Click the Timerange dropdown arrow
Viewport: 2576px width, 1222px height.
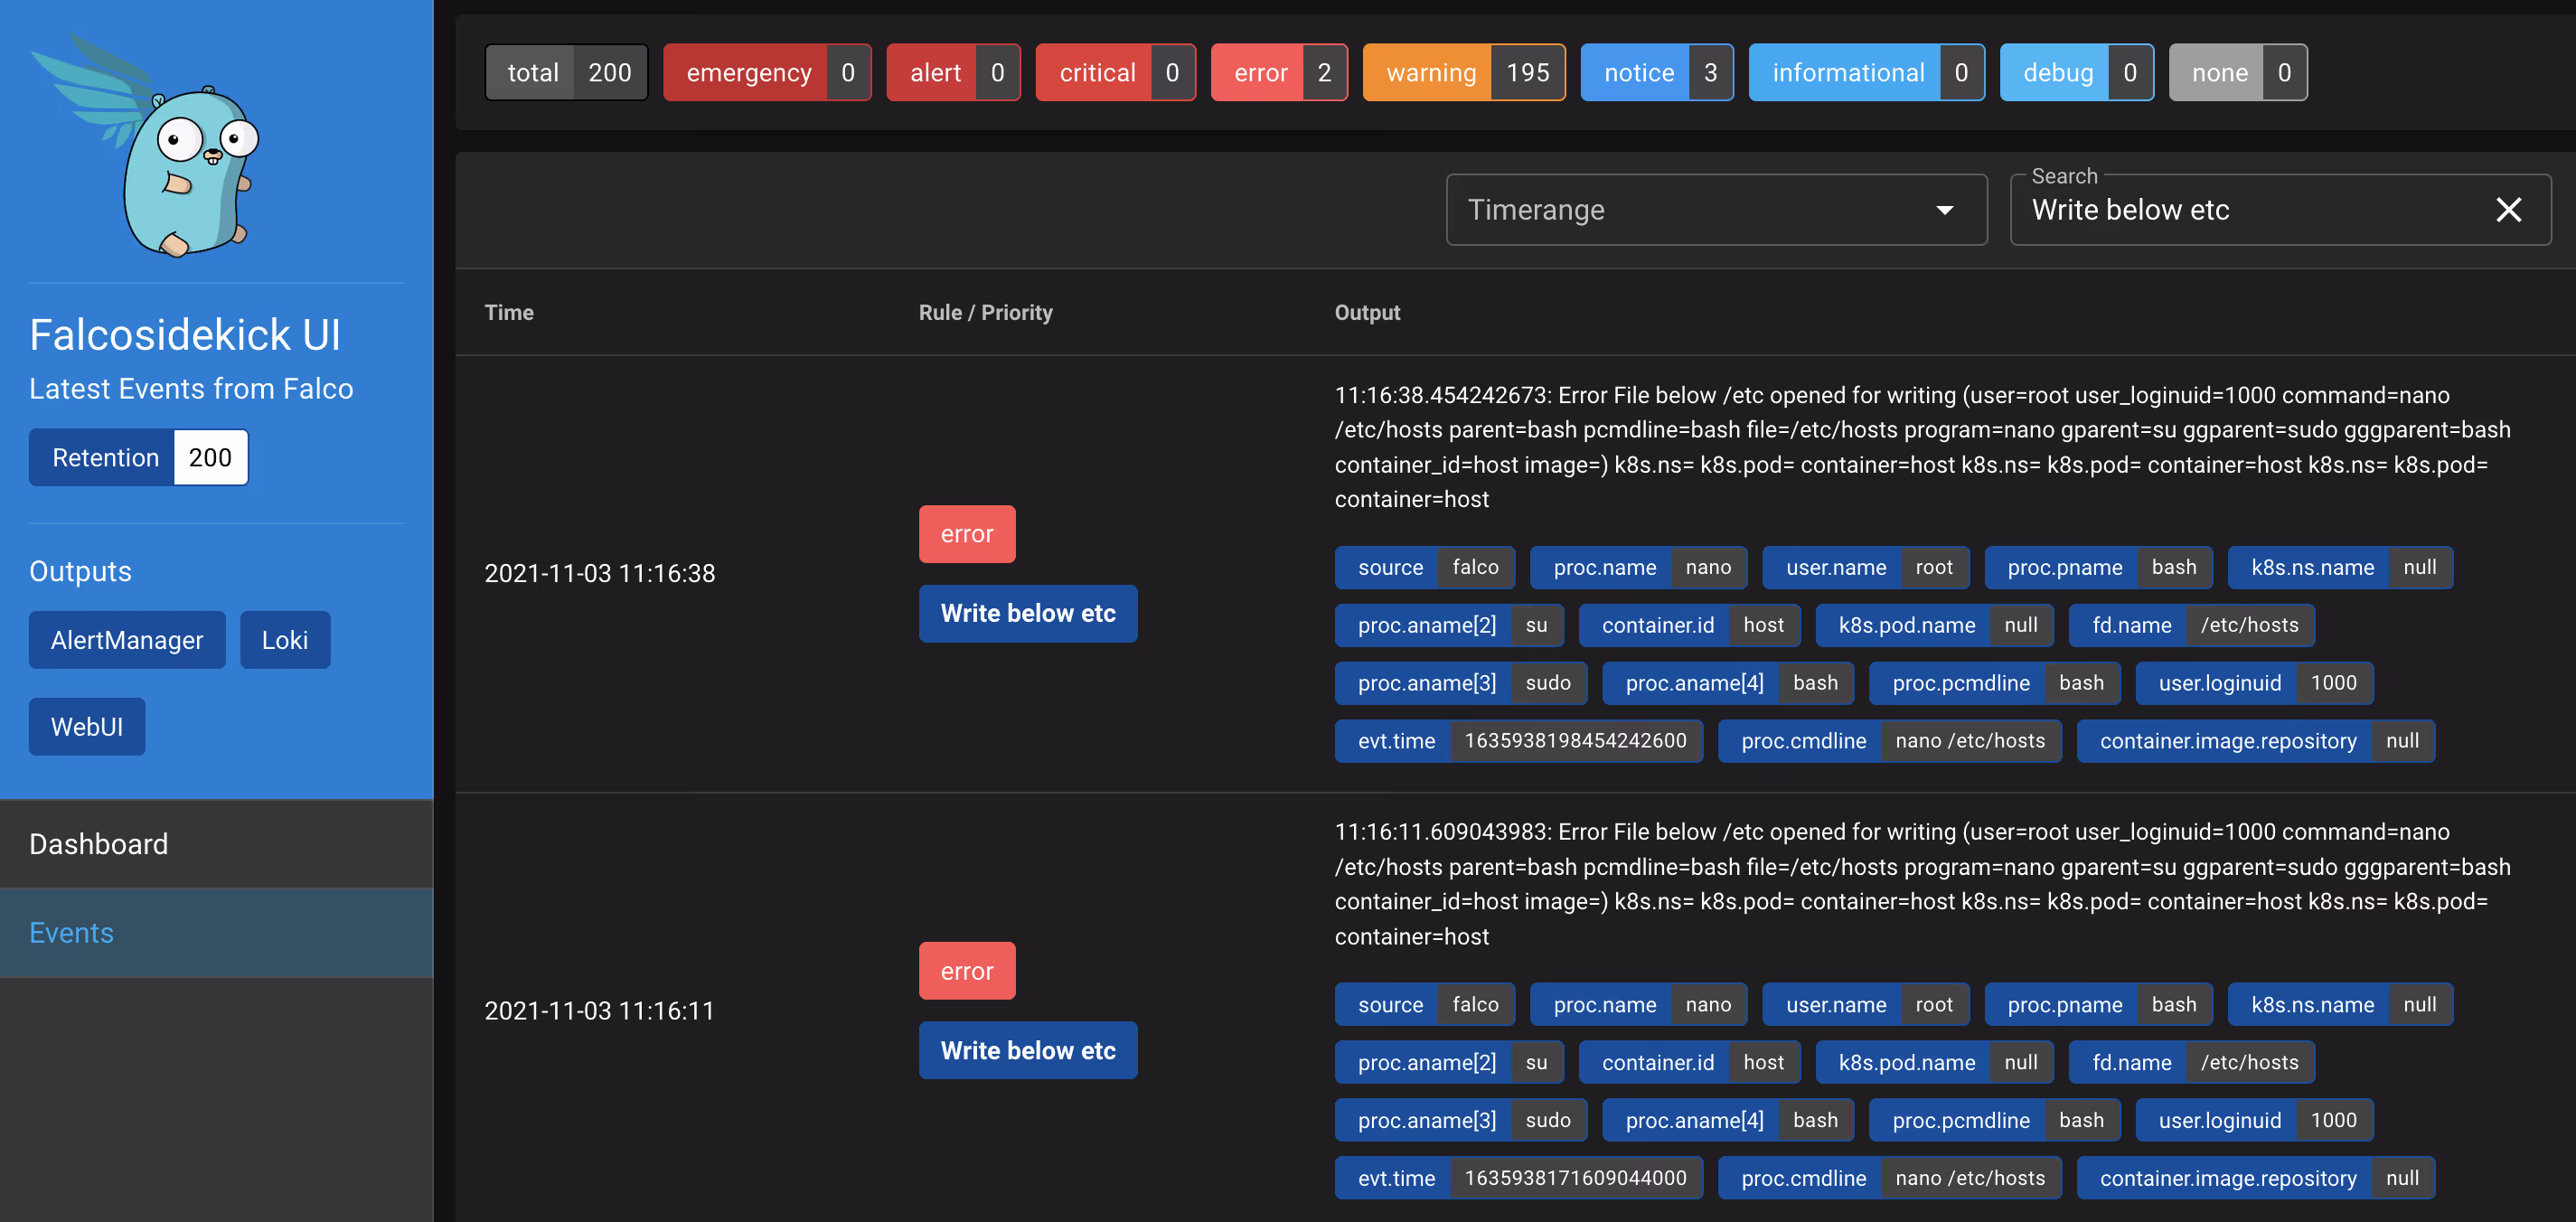click(x=1943, y=210)
